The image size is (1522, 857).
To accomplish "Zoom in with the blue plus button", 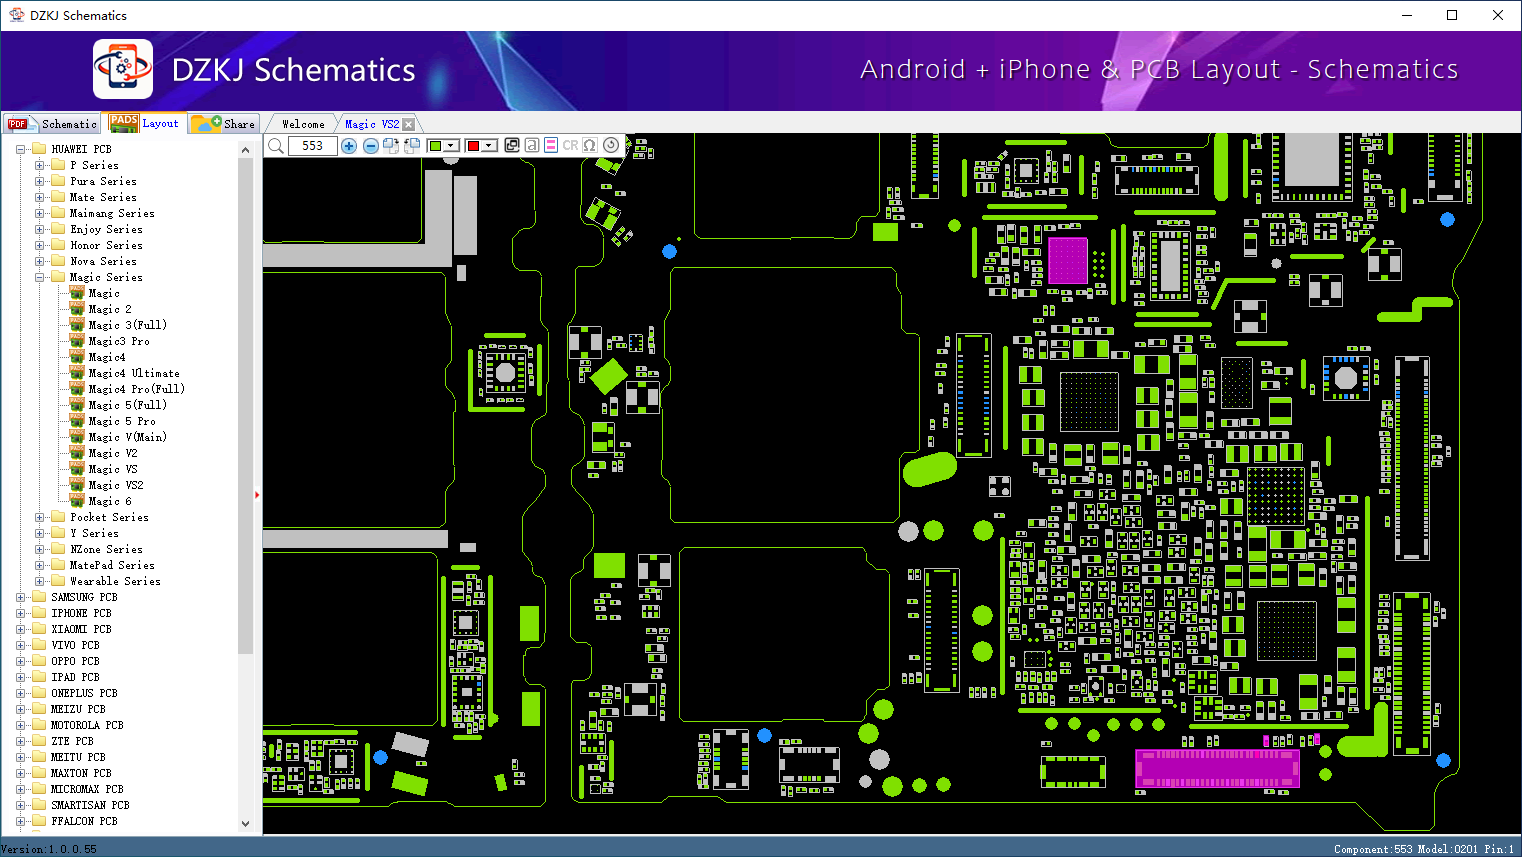I will (x=349, y=146).
